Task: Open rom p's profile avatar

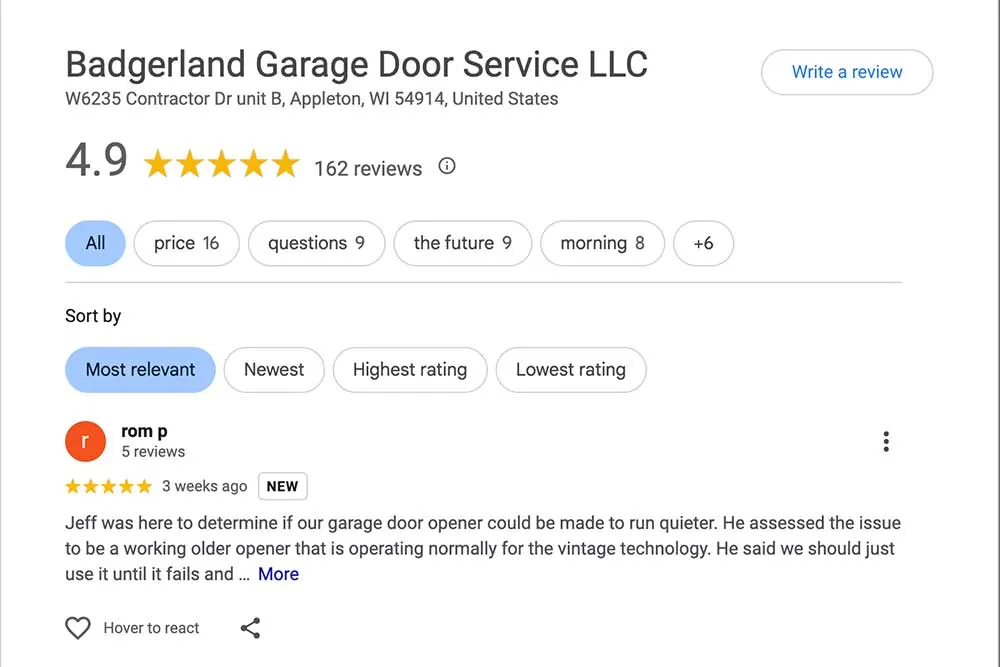Action: click(85, 440)
